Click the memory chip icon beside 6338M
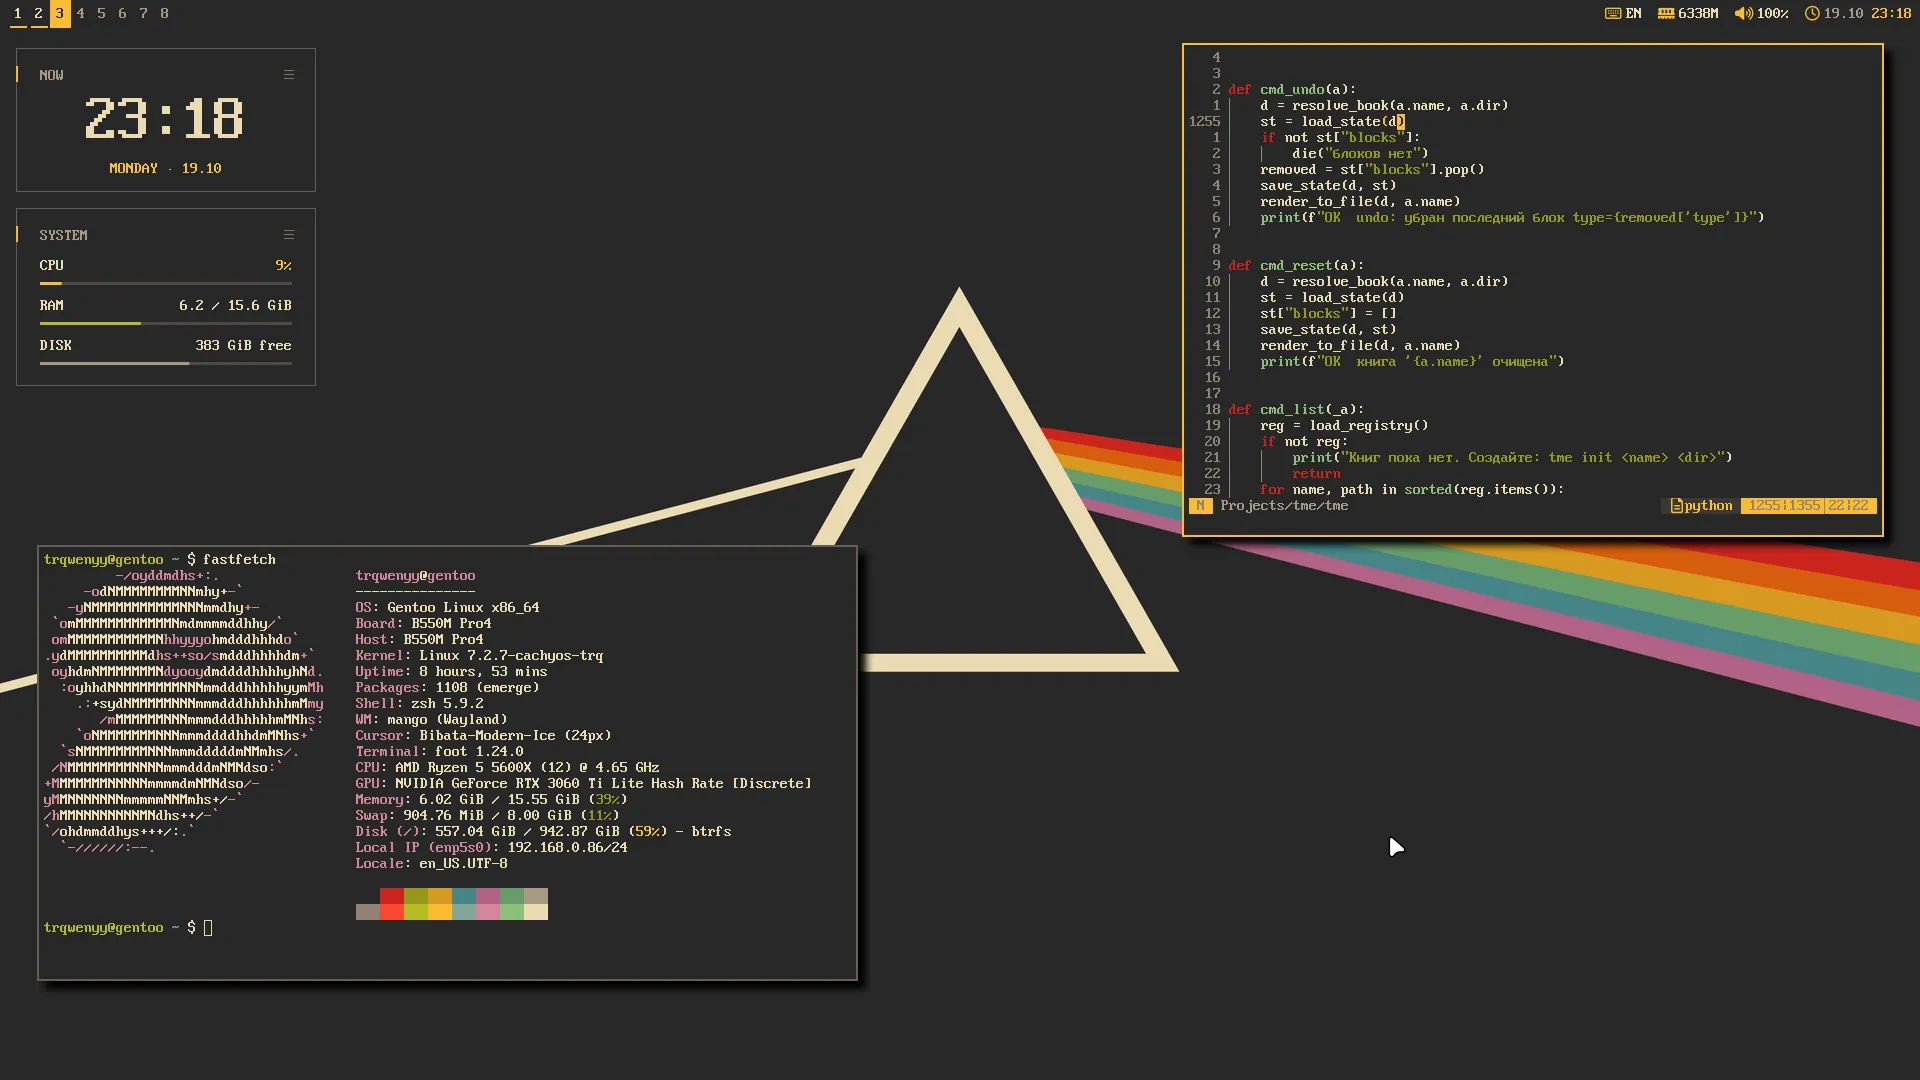This screenshot has height=1080, width=1920. (x=1666, y=13)
